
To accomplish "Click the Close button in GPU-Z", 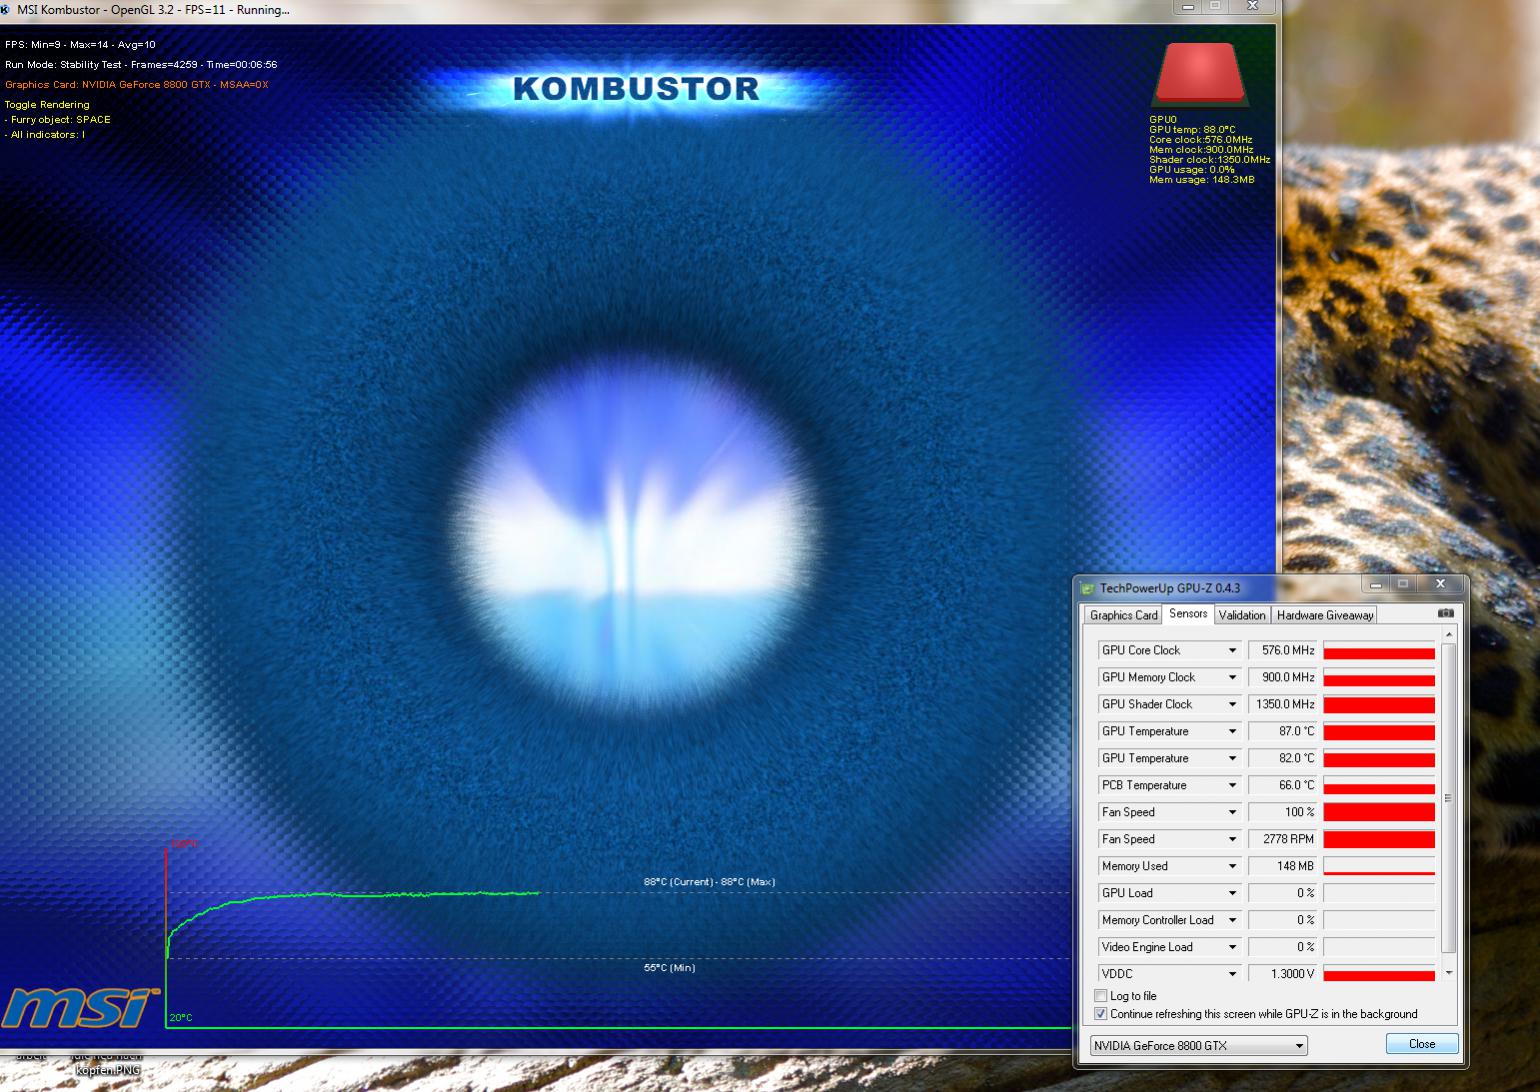I will [1421, 1044].
